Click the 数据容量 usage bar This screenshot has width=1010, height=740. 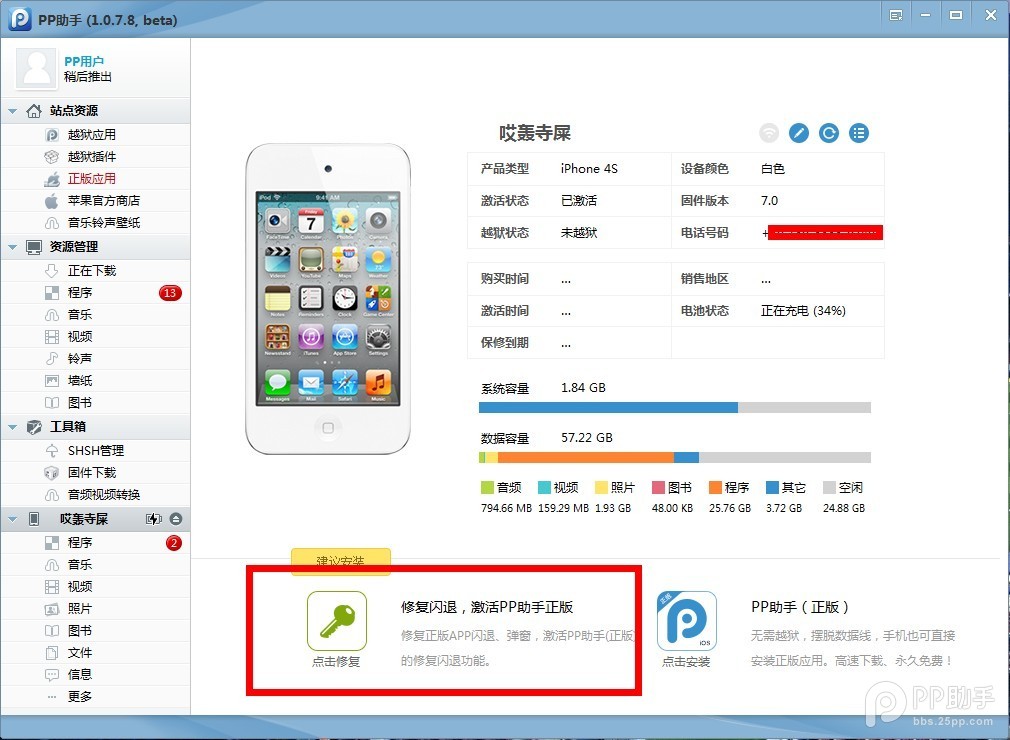point(675,457)
